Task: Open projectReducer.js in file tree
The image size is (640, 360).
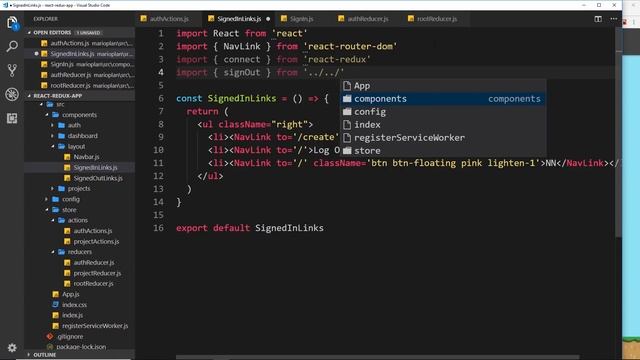Action: pos(80,273)
